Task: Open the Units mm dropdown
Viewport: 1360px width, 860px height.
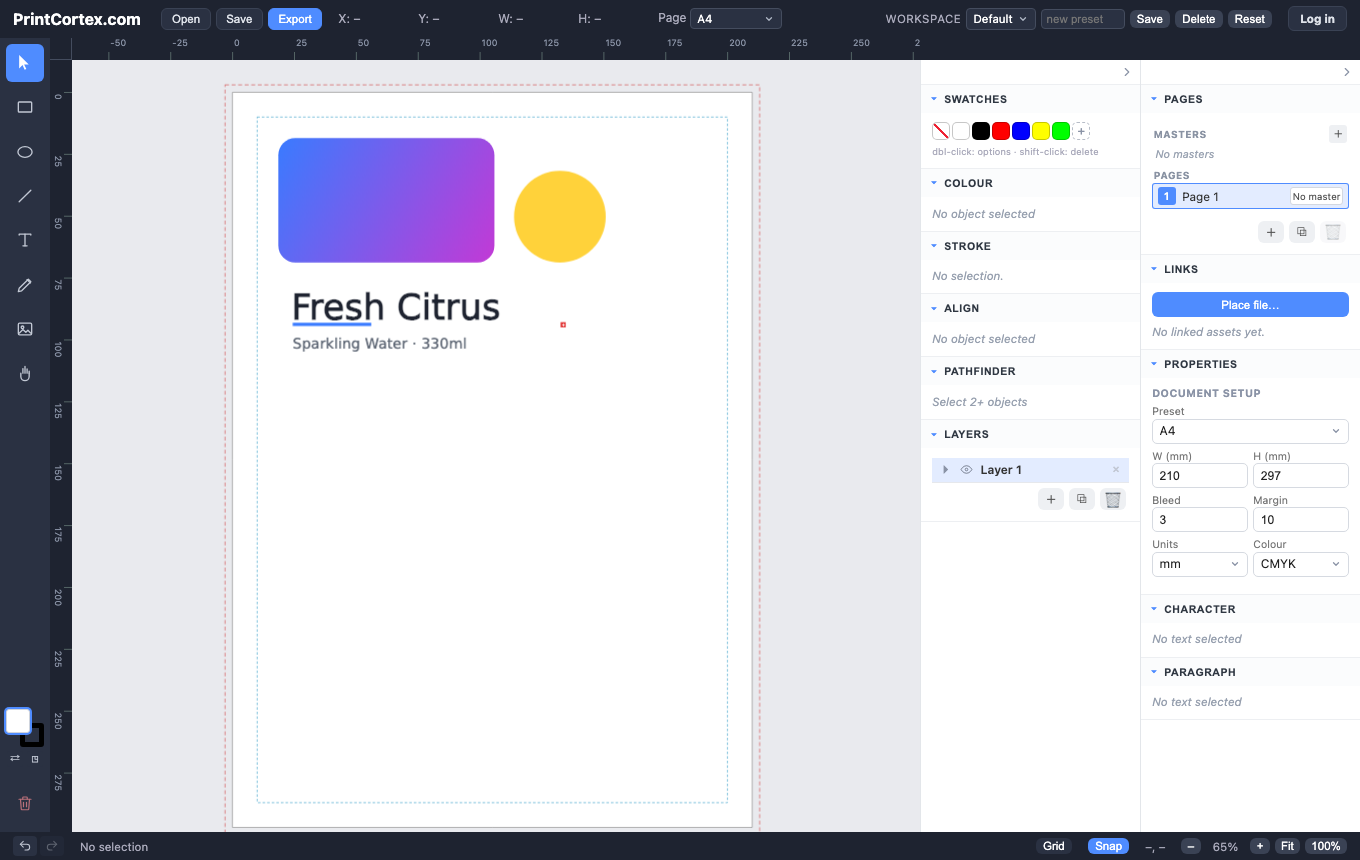Action: point(1200,564)
